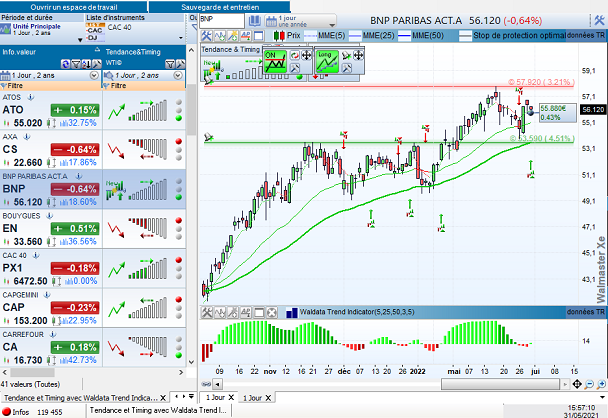Click the pan/move chart crosshair icon

pyautogui.click(x=577, y=384)
